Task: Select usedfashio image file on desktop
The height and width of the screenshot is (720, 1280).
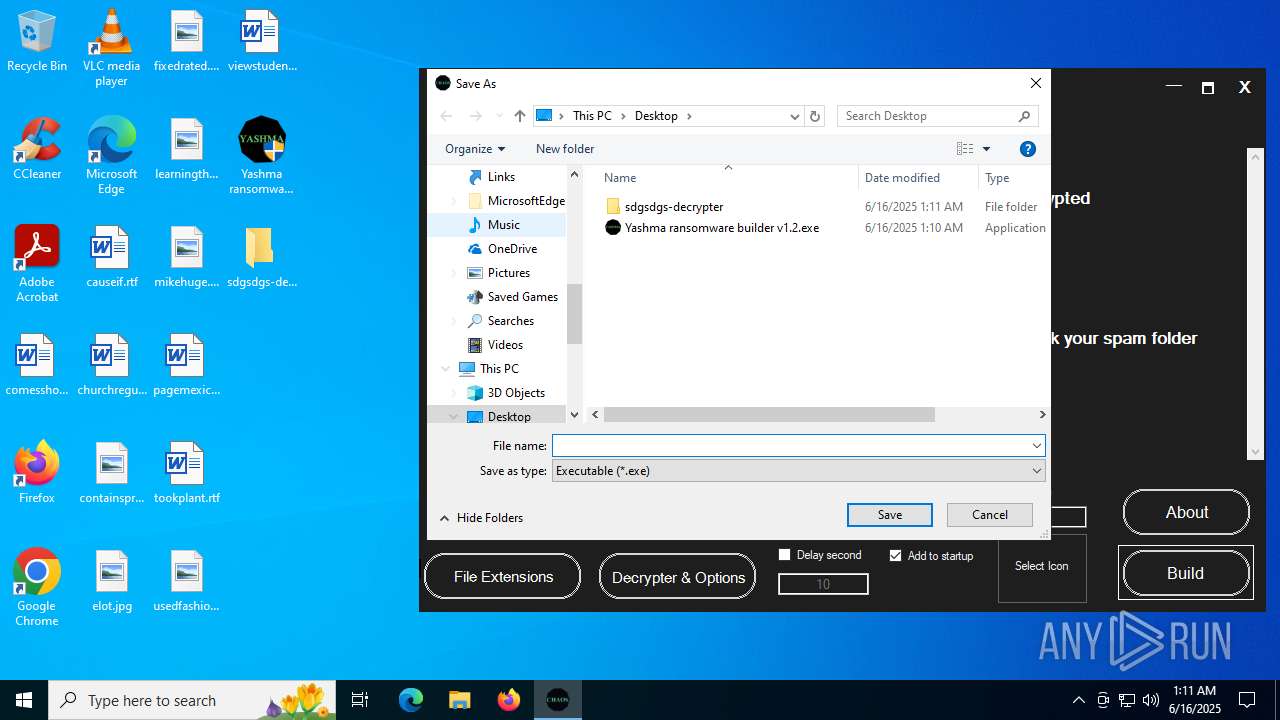Action: pos(186,581)
